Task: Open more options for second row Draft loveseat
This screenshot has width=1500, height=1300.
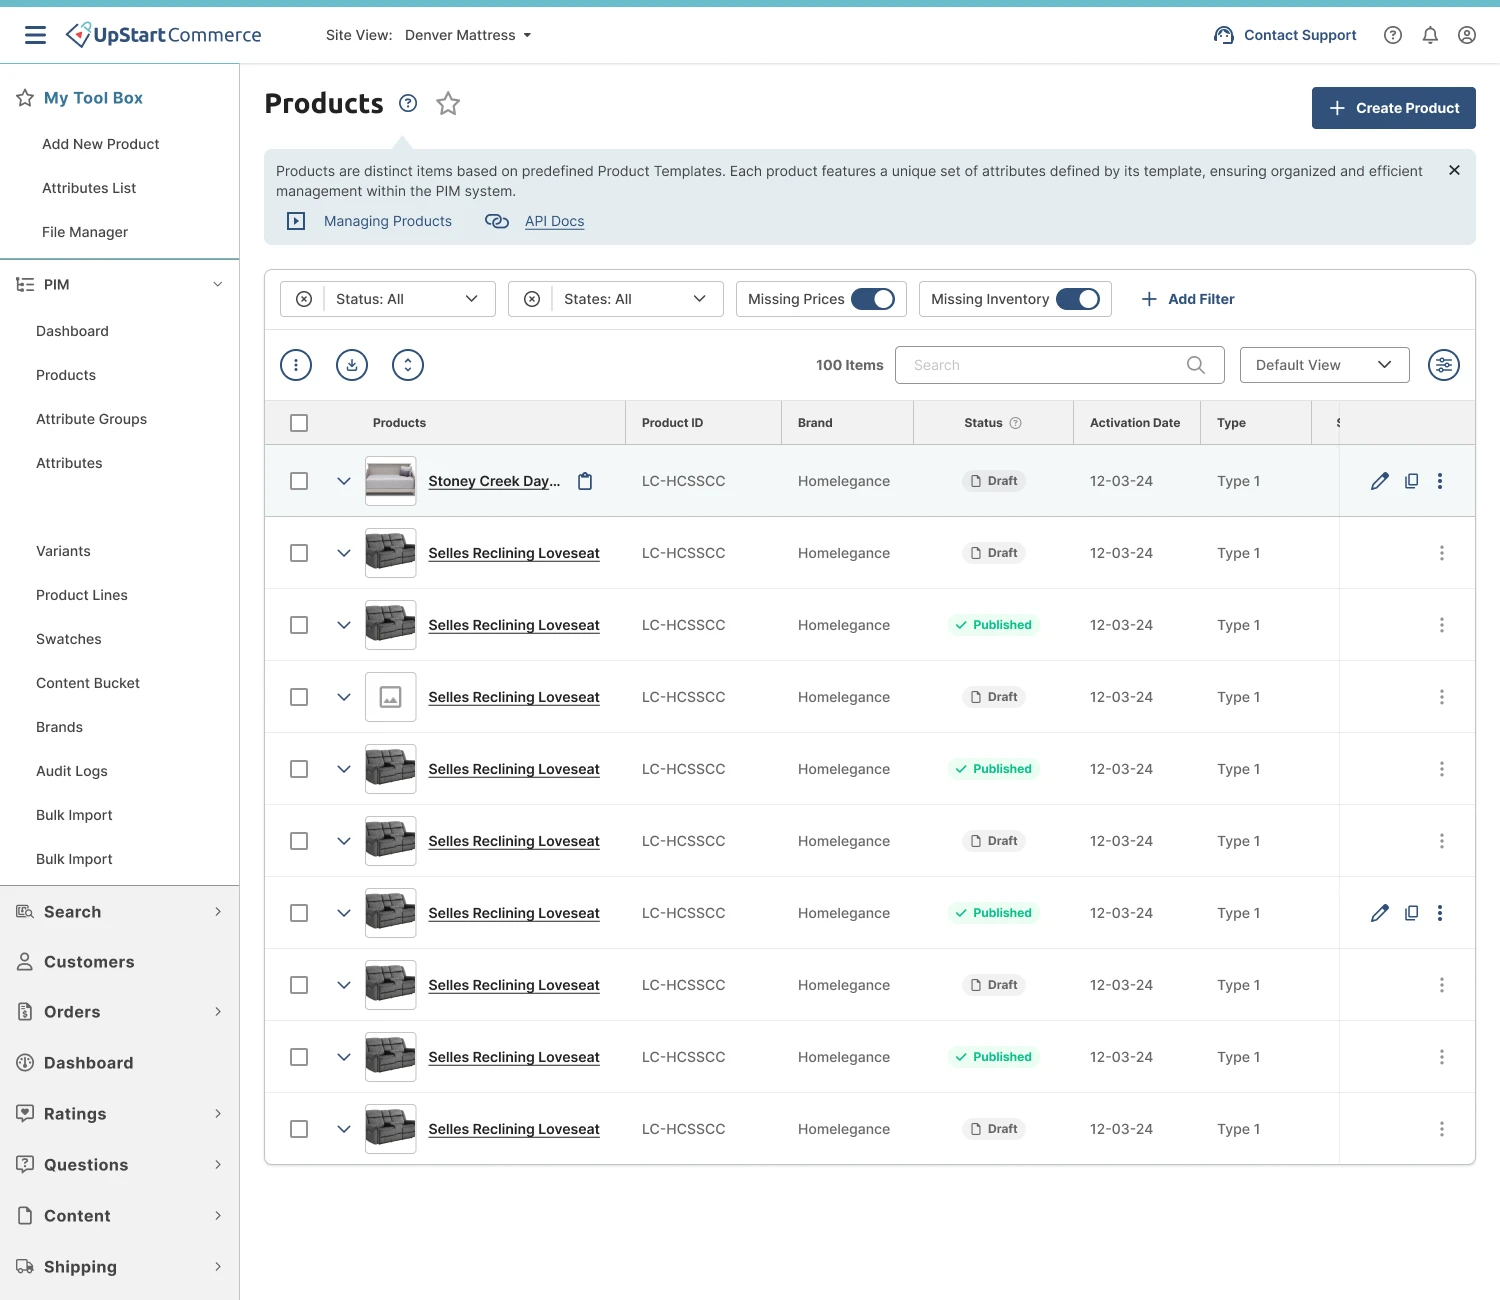Action: click(x=1442, y=553)
